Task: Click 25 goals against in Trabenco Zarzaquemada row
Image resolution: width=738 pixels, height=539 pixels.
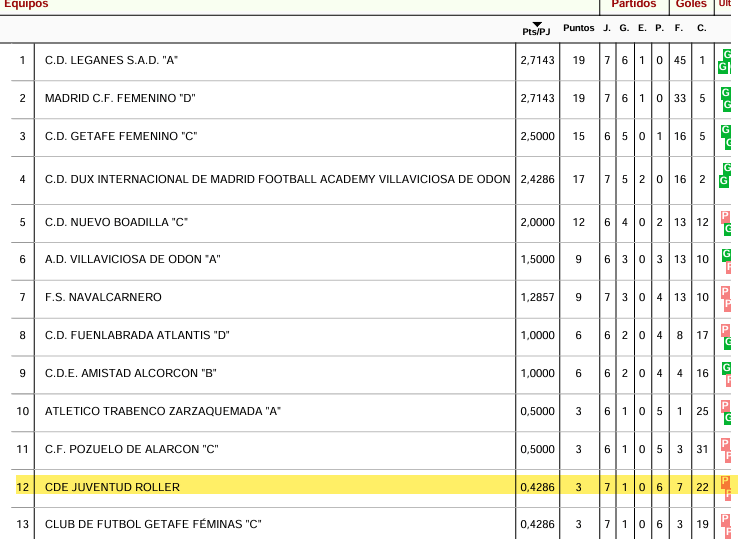Action: [702, 411]
